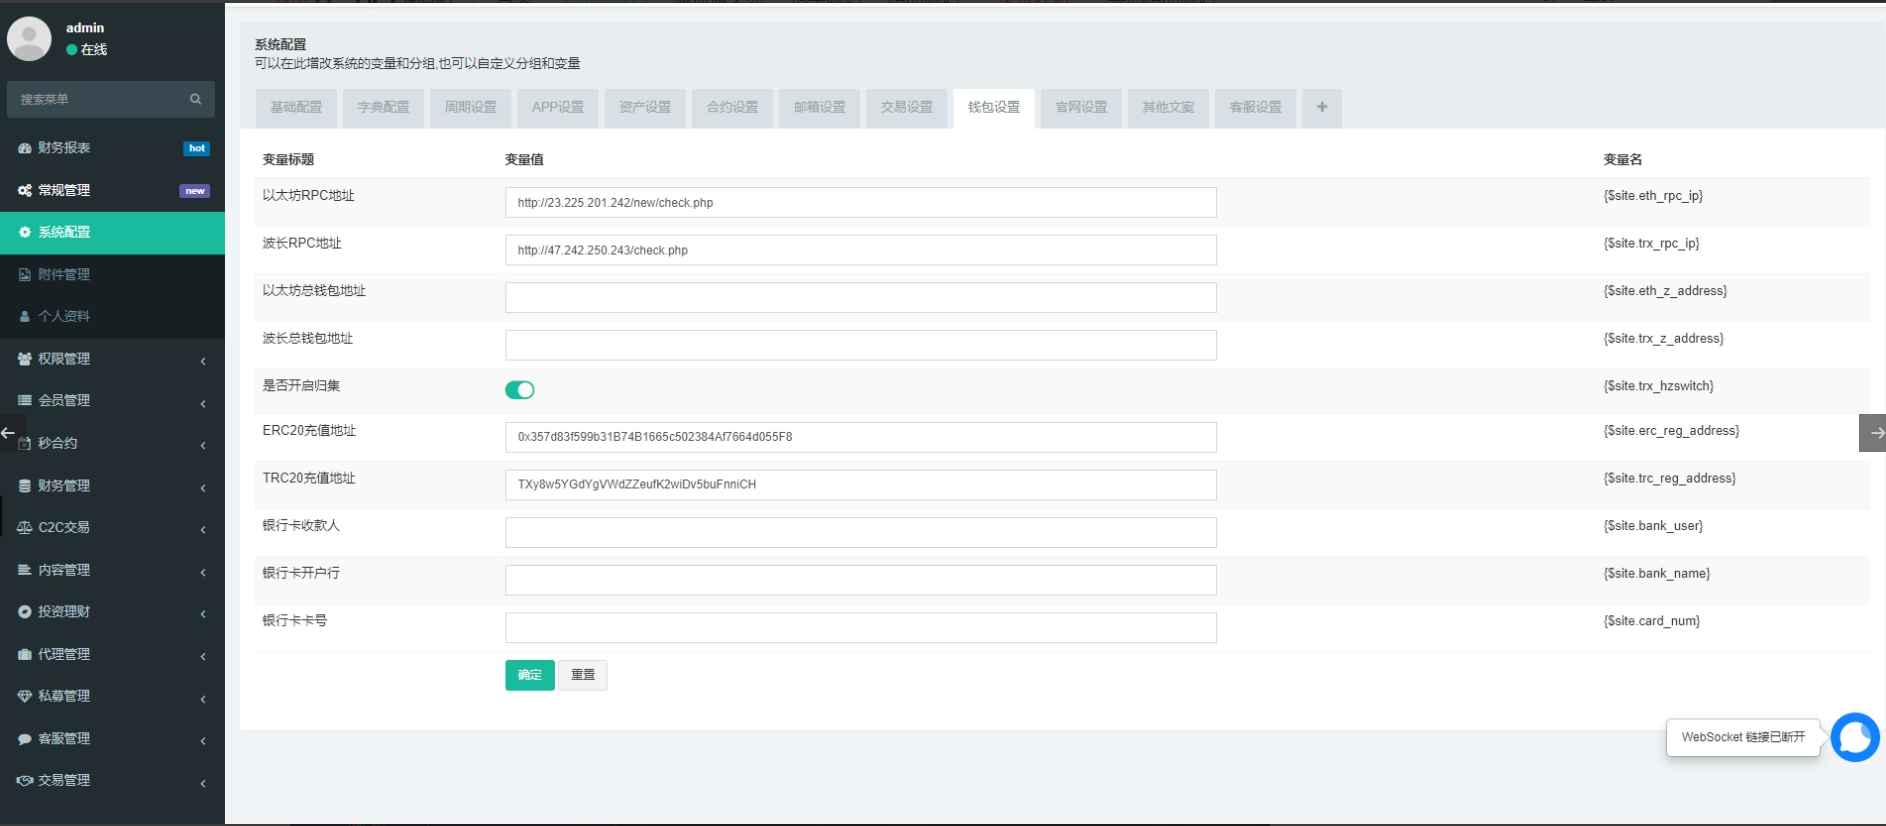Click the 系统配置 gear menu item

64,232
